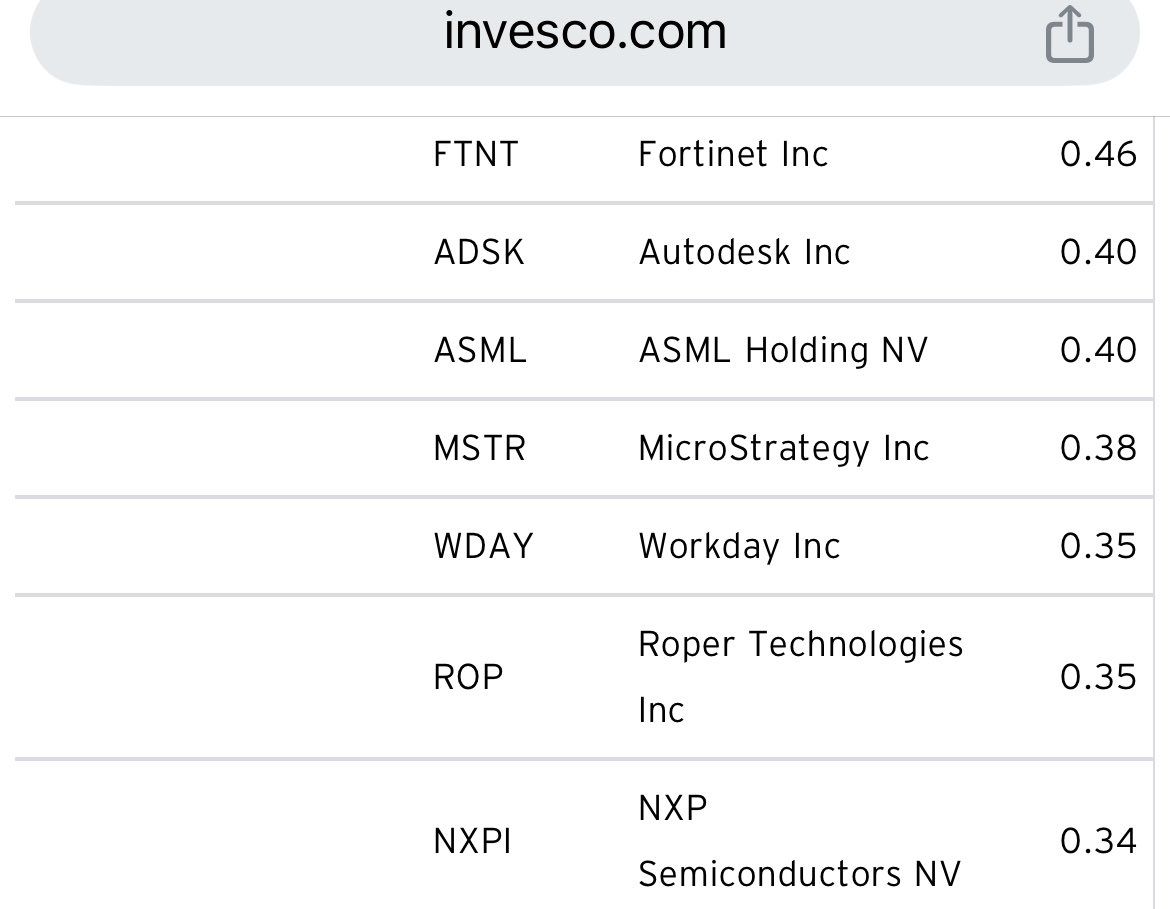Click the ADSK ticker symbol
Image resolution: width=1170 pixels, height=909 pixels.
pyautogui.click(x=479, y=252)
